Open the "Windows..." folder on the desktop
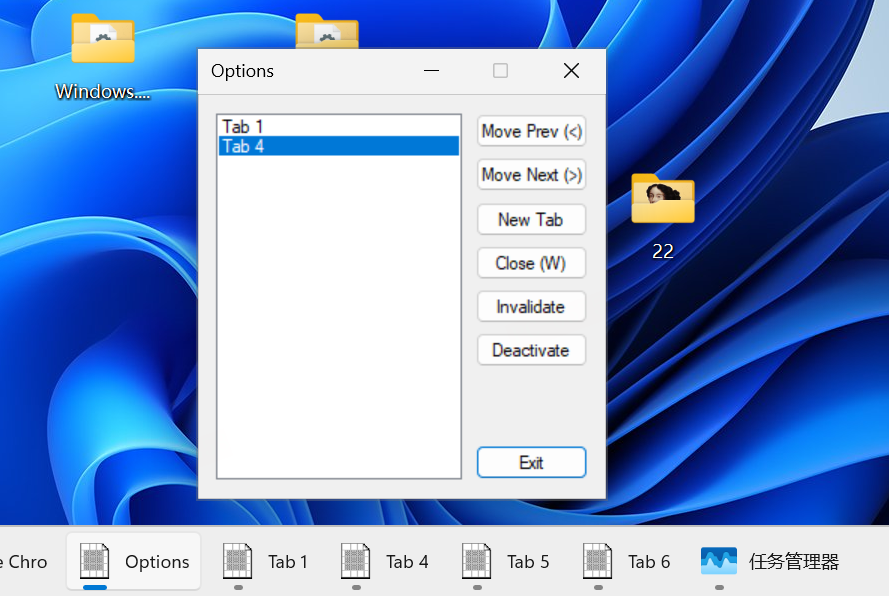 point(101,39)
